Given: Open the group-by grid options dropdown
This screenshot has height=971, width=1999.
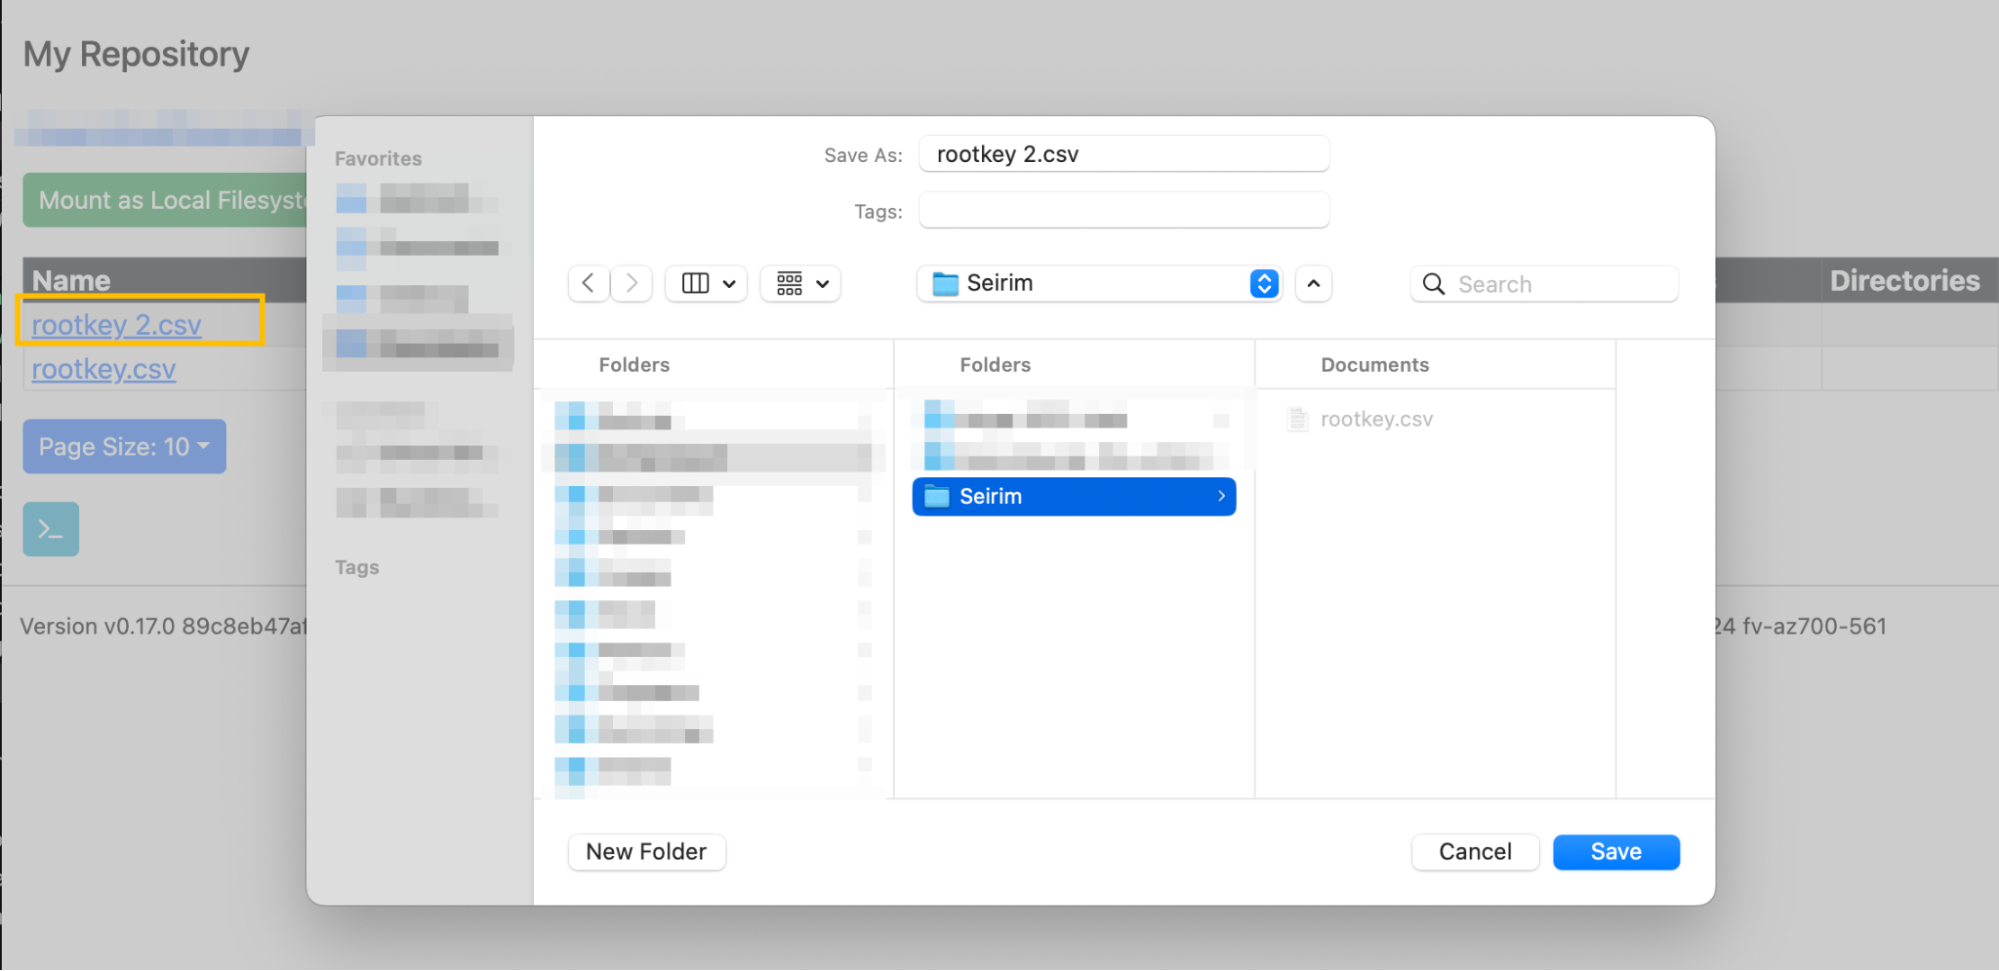Looking at the screenshot, I should pos(801,284).
